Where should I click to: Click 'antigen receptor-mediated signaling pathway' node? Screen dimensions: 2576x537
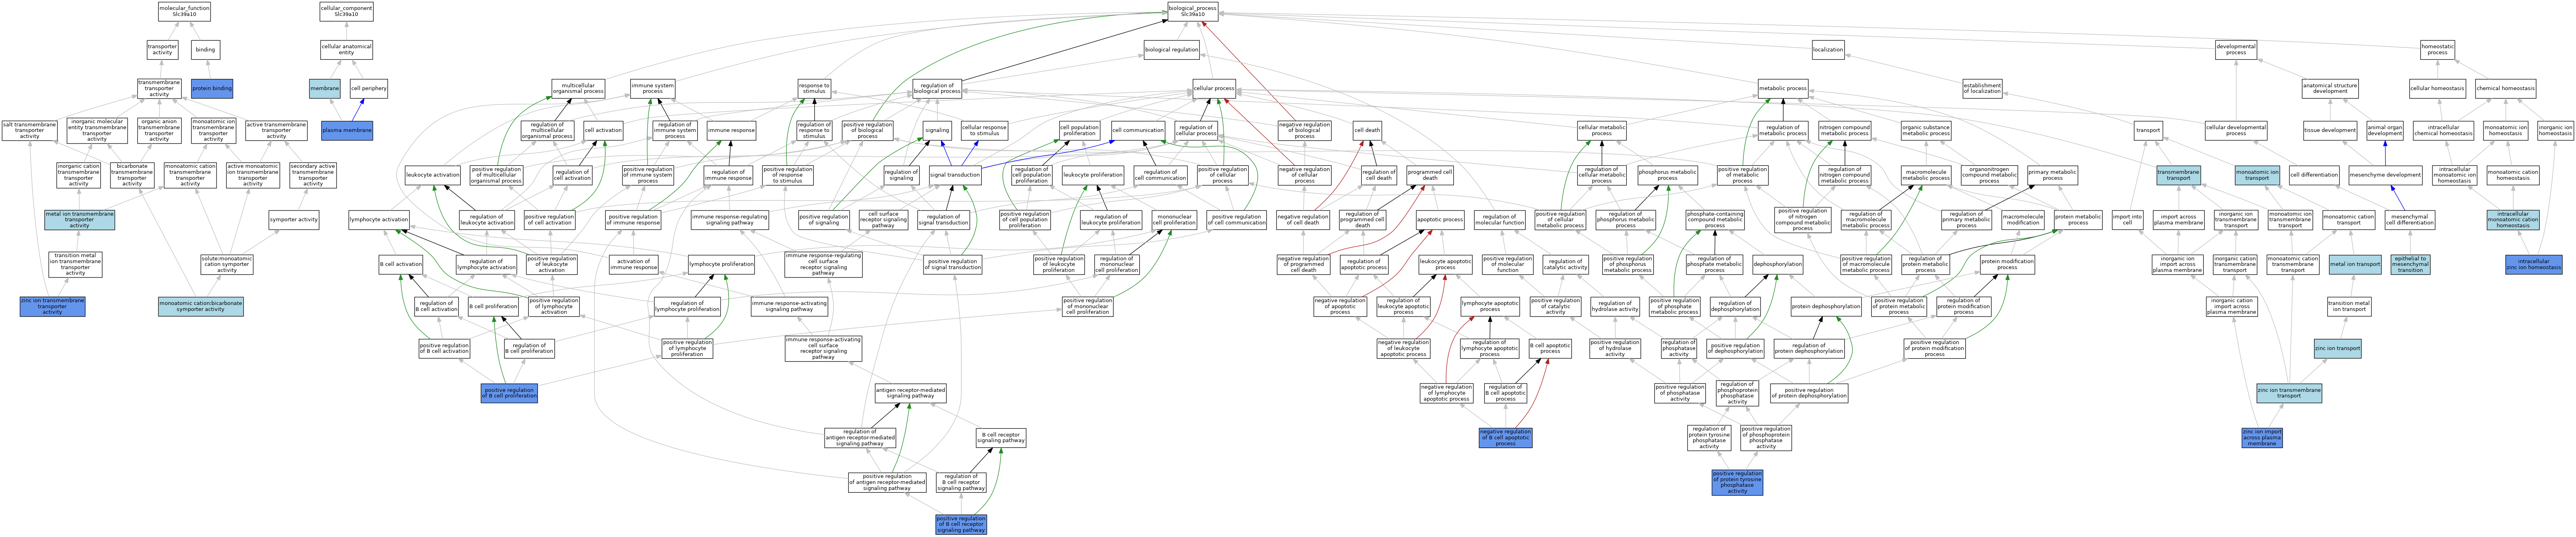click(910, 393)
